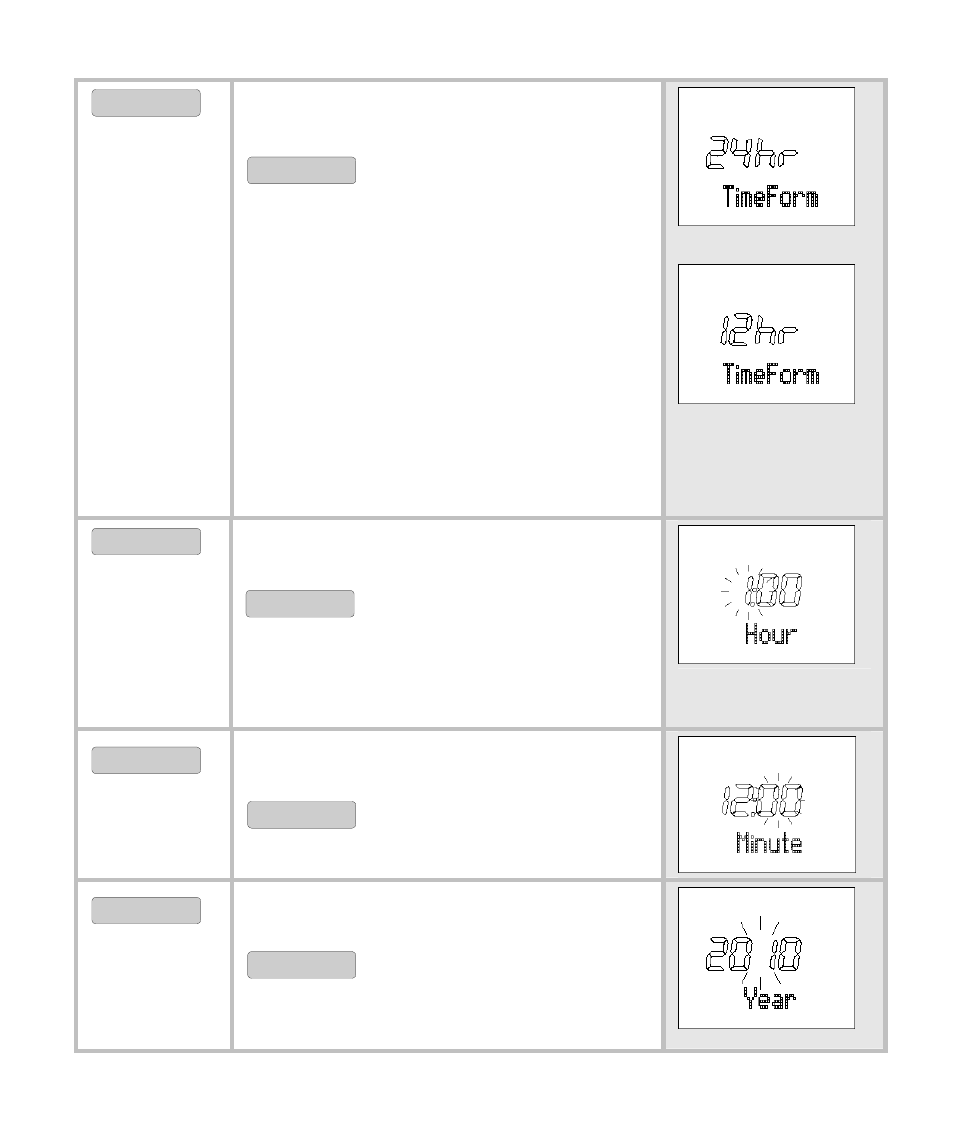
Task: Click the TimeForm label under 12hr
Action: 771,374
